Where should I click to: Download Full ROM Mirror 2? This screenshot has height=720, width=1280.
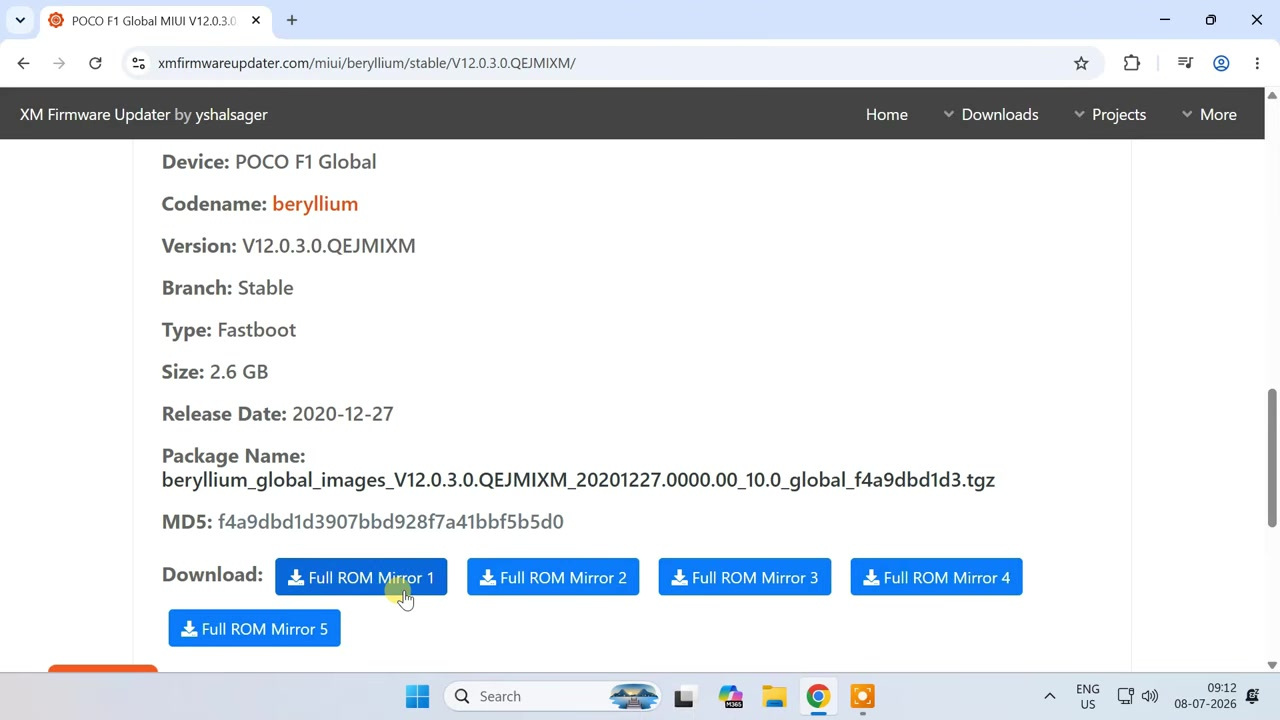click(x=553, y=577)
